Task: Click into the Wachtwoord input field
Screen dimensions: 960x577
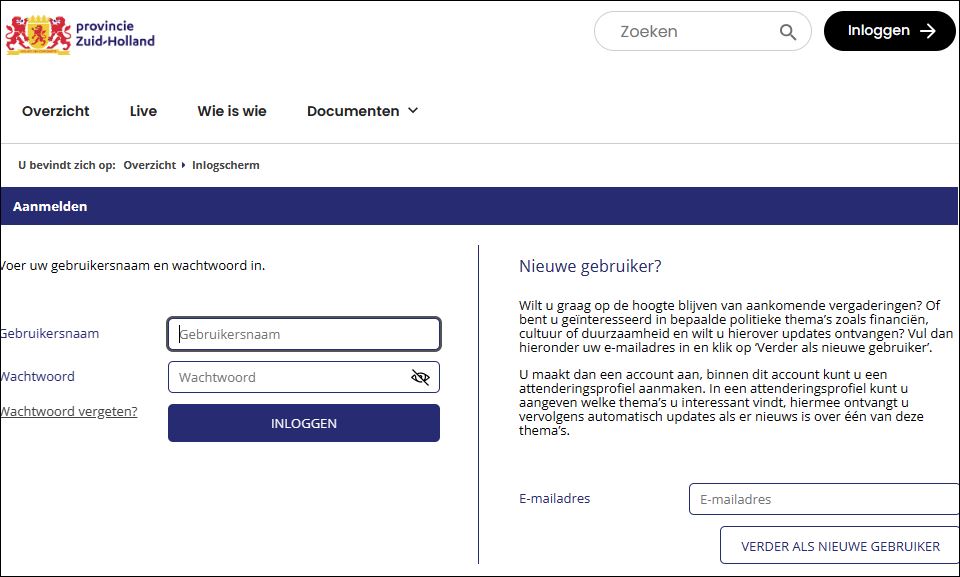Action: coord(290,377)
